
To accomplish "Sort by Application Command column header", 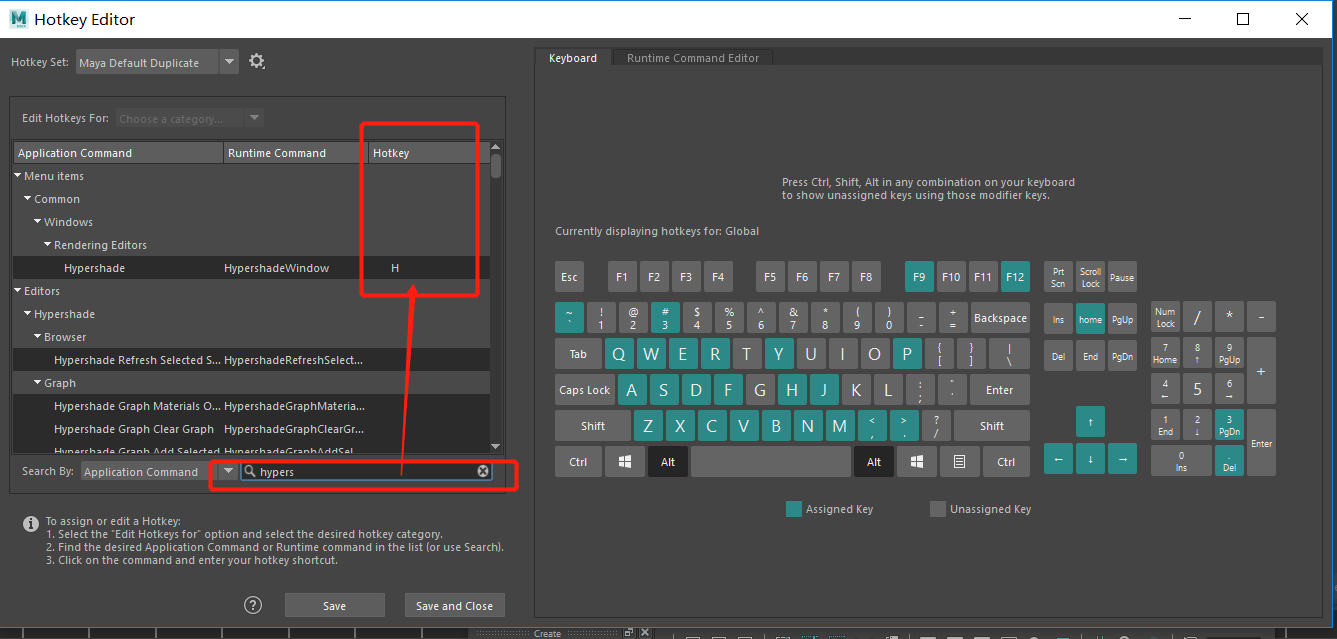I will 118,153.
